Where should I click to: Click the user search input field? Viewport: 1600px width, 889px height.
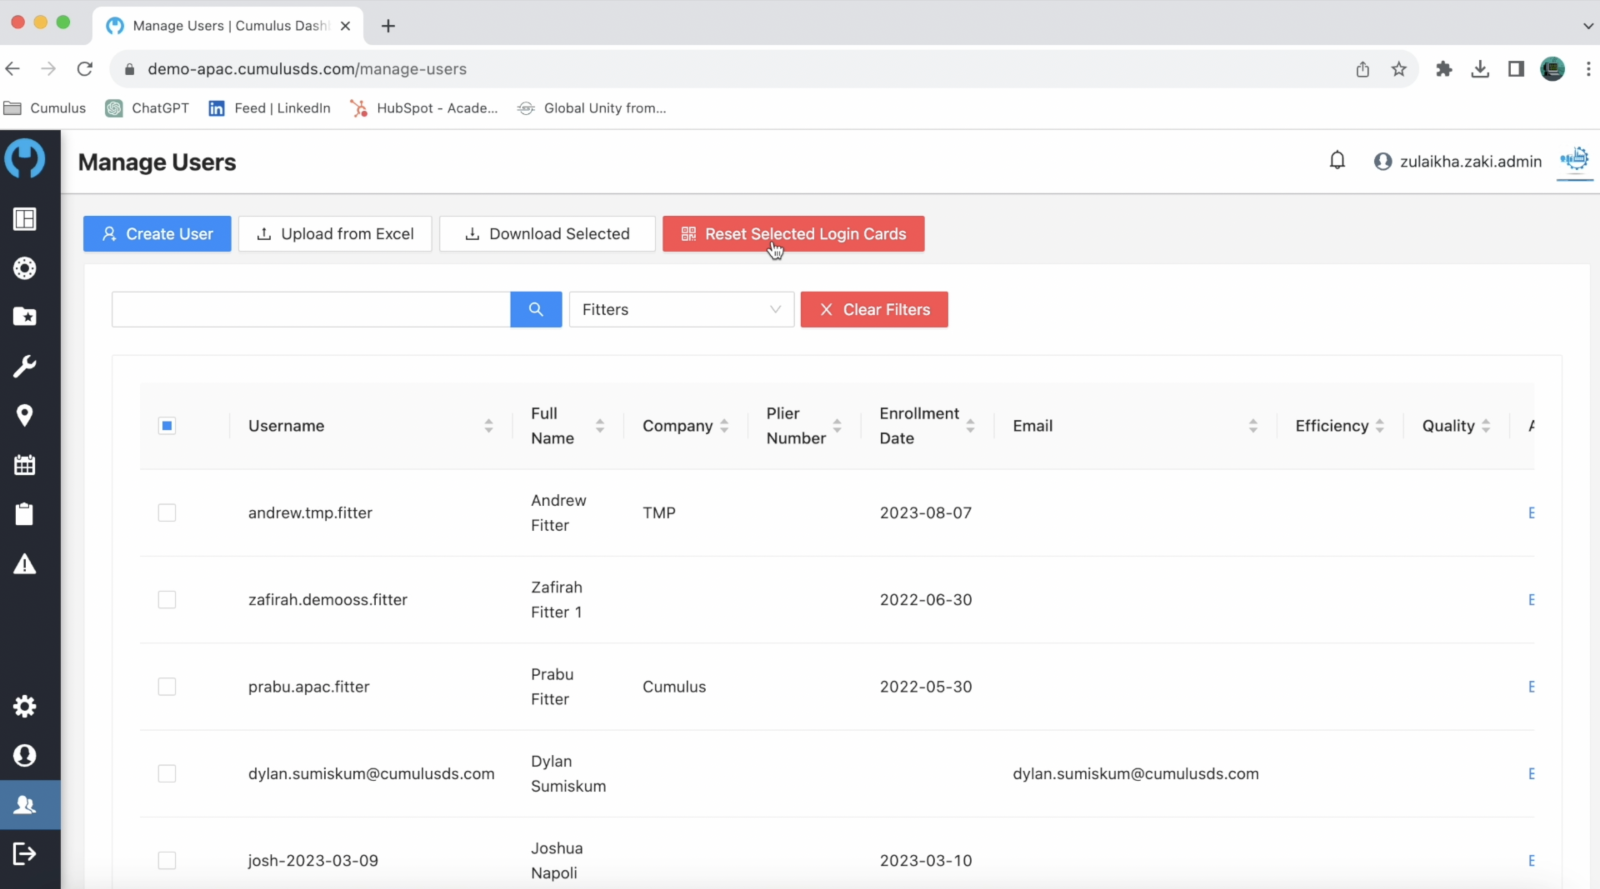tap(311, 309)
